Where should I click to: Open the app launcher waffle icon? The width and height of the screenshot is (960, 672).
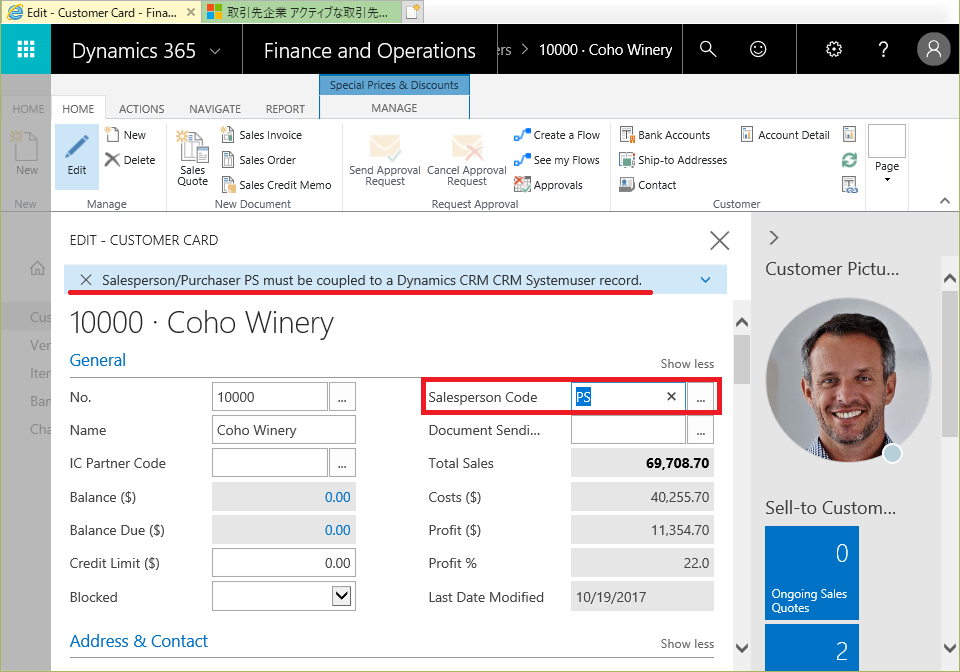tap(26, 50)
